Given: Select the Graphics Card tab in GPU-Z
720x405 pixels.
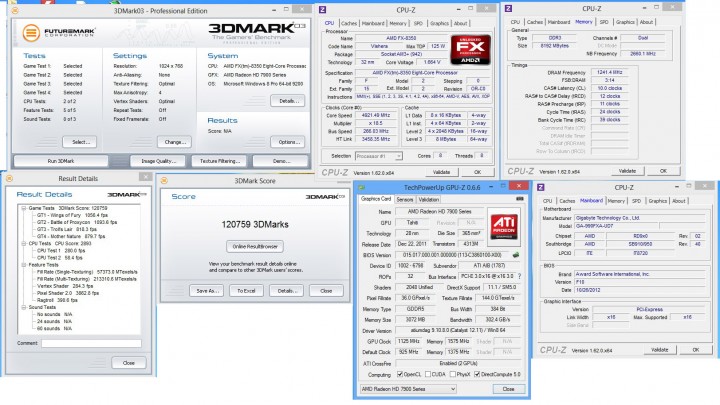Looking at the screenshot, I should coord(376,199).
